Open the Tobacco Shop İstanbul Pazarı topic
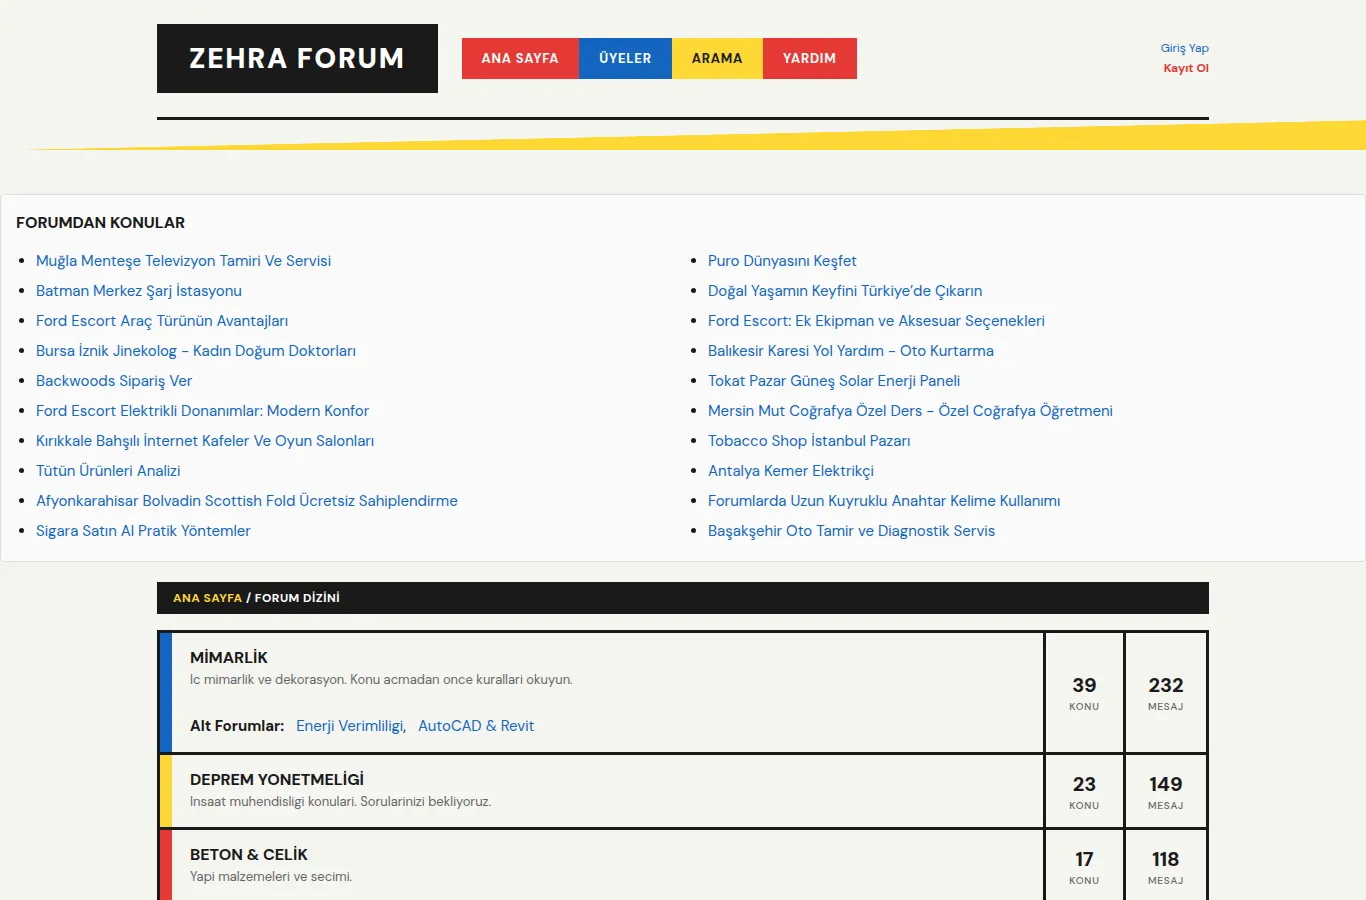This screenshot has width=1366, height=900. coord(809,441)
